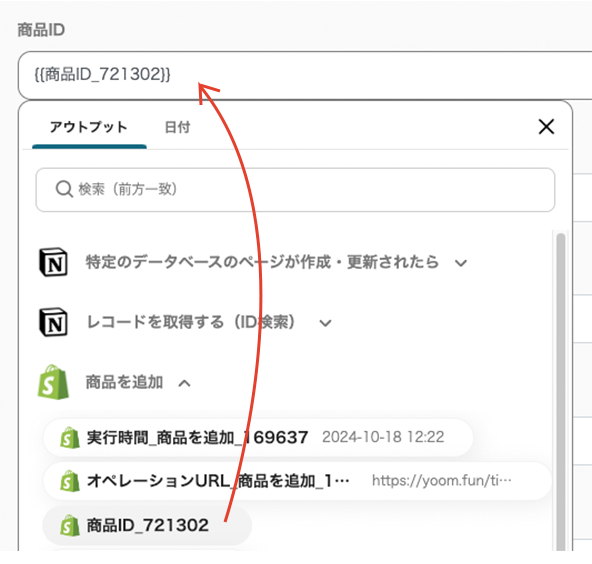Focus the 検索（前方一致） search box
The image size is (592, 564).
pos(295,190)
